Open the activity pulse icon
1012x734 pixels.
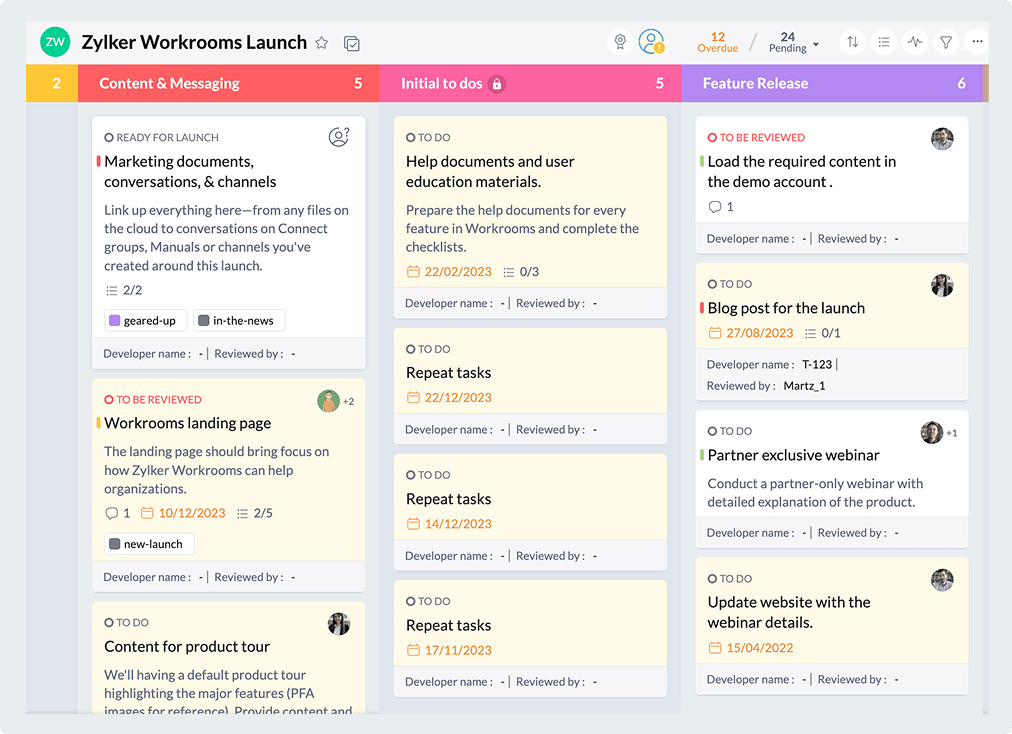point(915,42)
